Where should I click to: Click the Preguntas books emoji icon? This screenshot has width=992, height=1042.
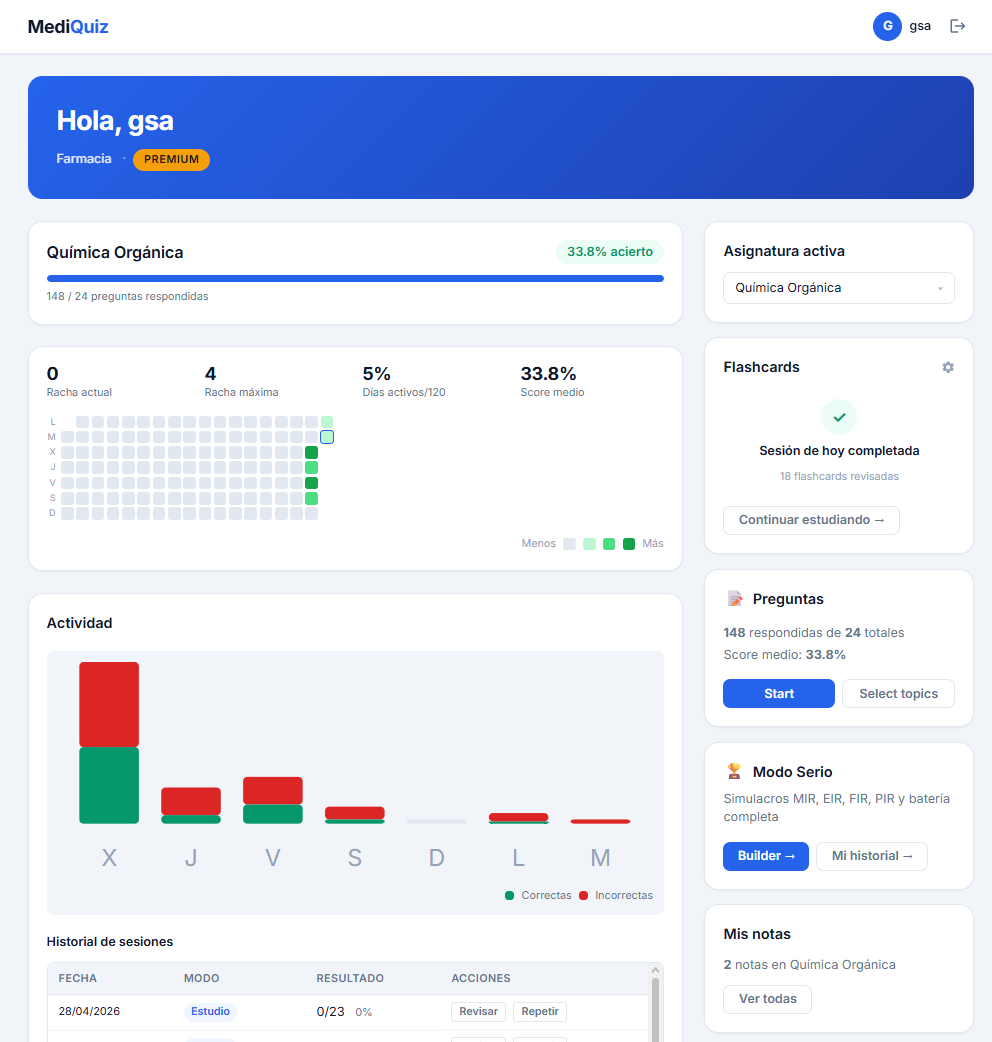737,597
